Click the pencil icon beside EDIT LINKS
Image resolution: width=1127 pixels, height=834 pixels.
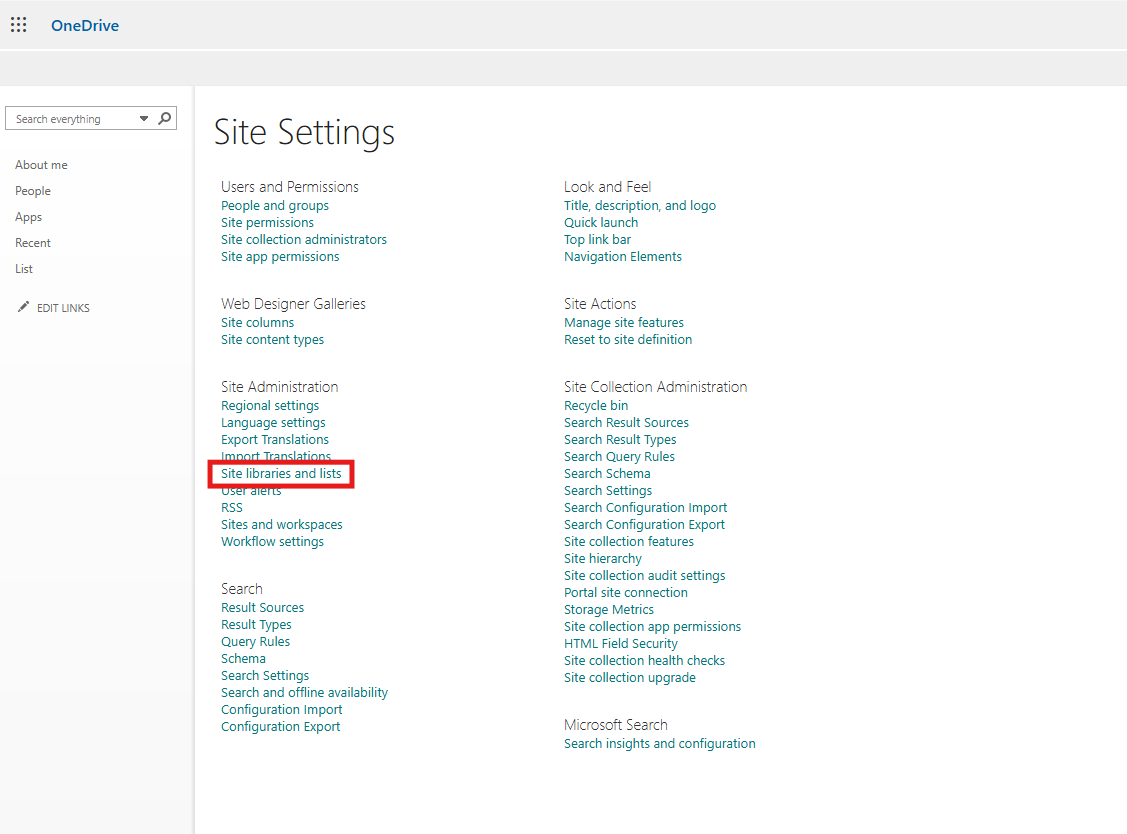click(x=24, y=307)
